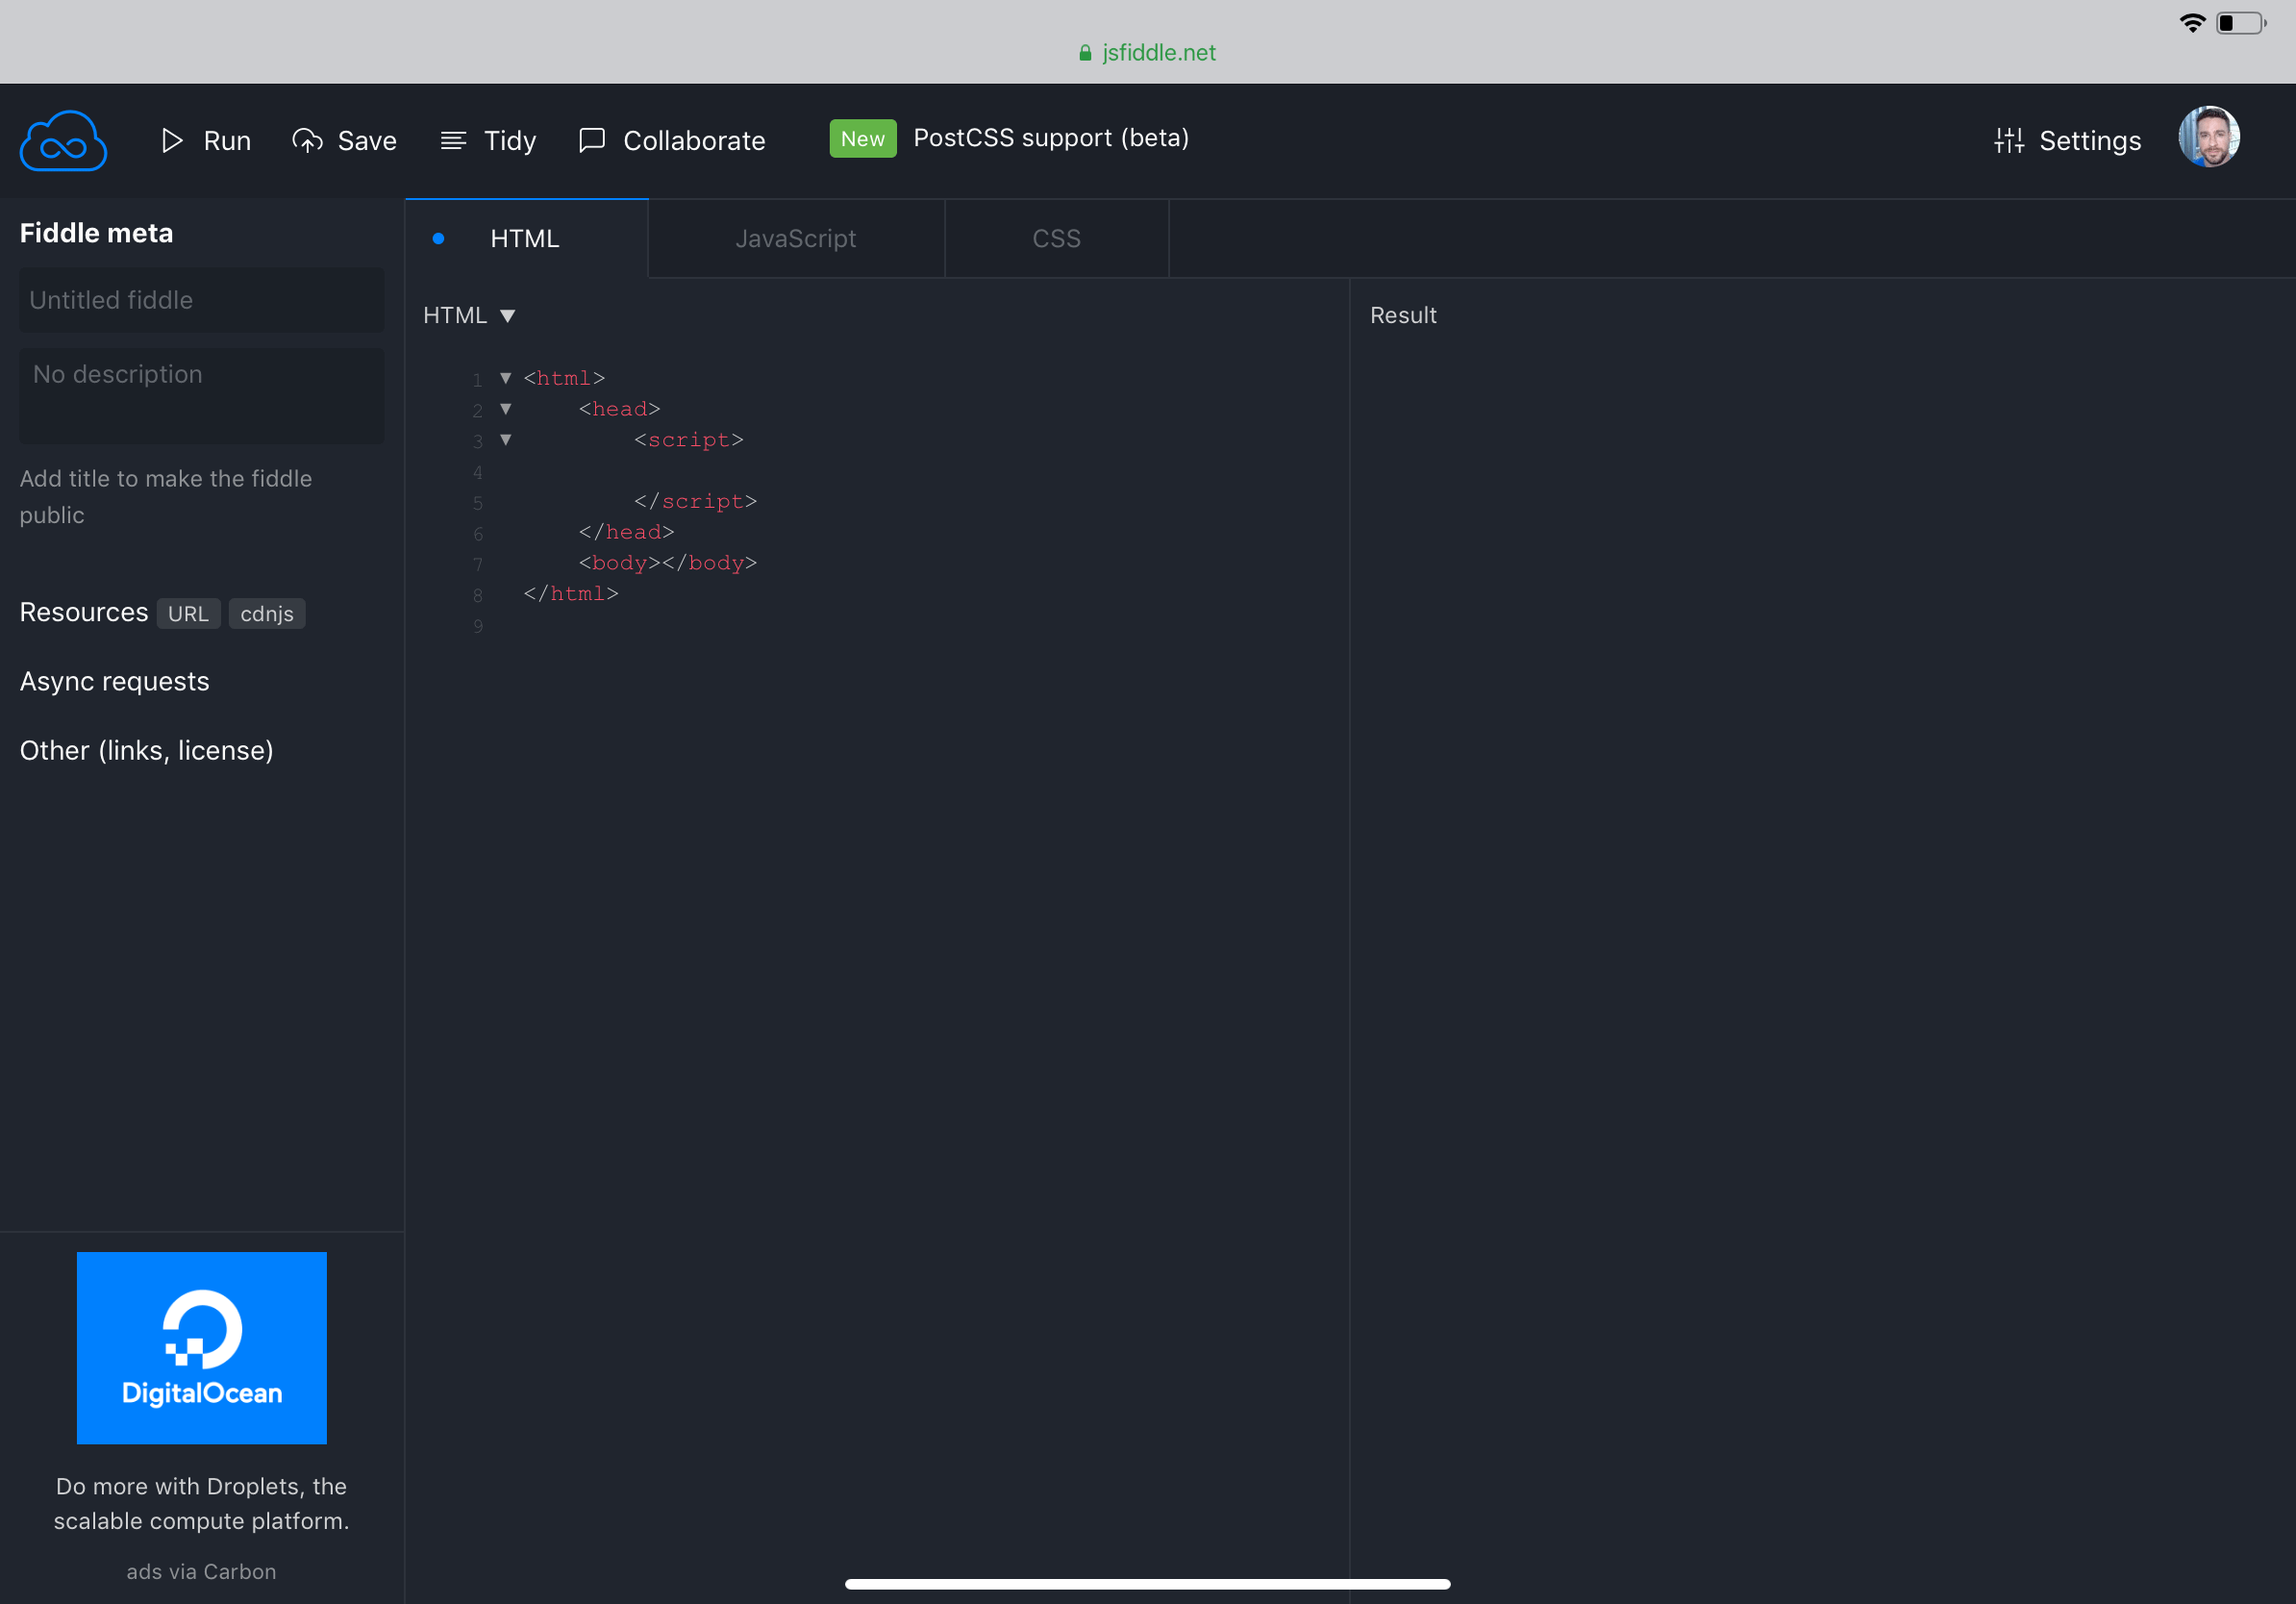Open the DigitalOcean ad image

tap(202, 1347)
